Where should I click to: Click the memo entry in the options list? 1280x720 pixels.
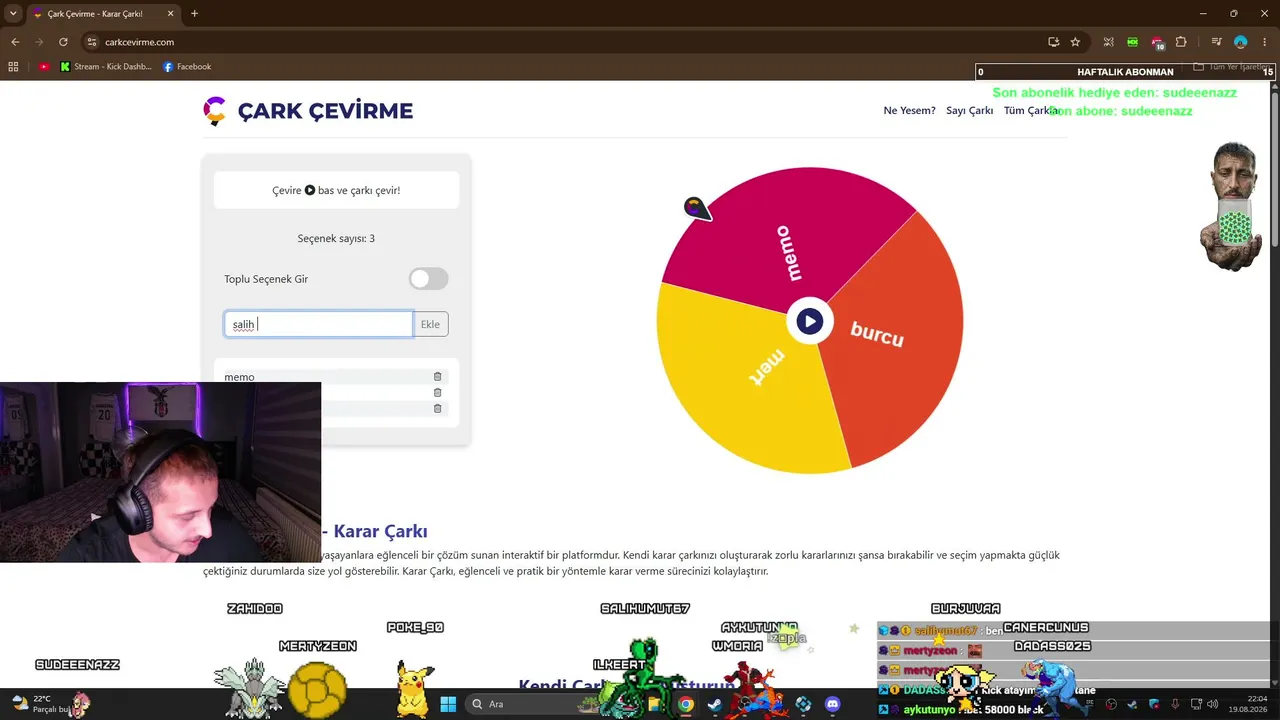click(x=240, y=377)
